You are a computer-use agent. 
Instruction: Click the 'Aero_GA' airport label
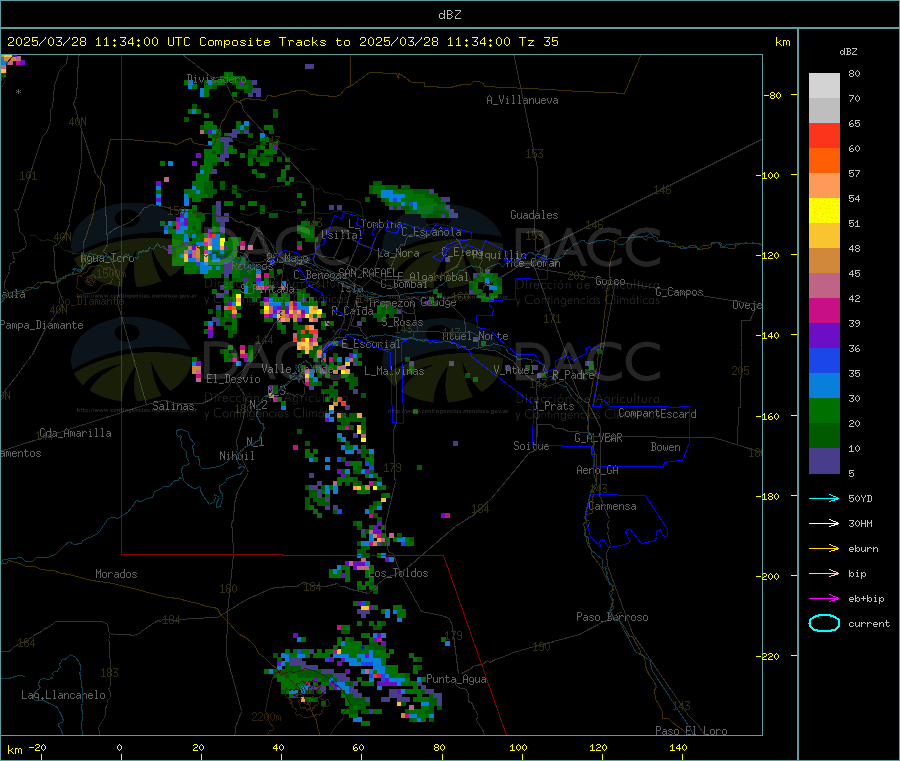[x=597, y=470]
